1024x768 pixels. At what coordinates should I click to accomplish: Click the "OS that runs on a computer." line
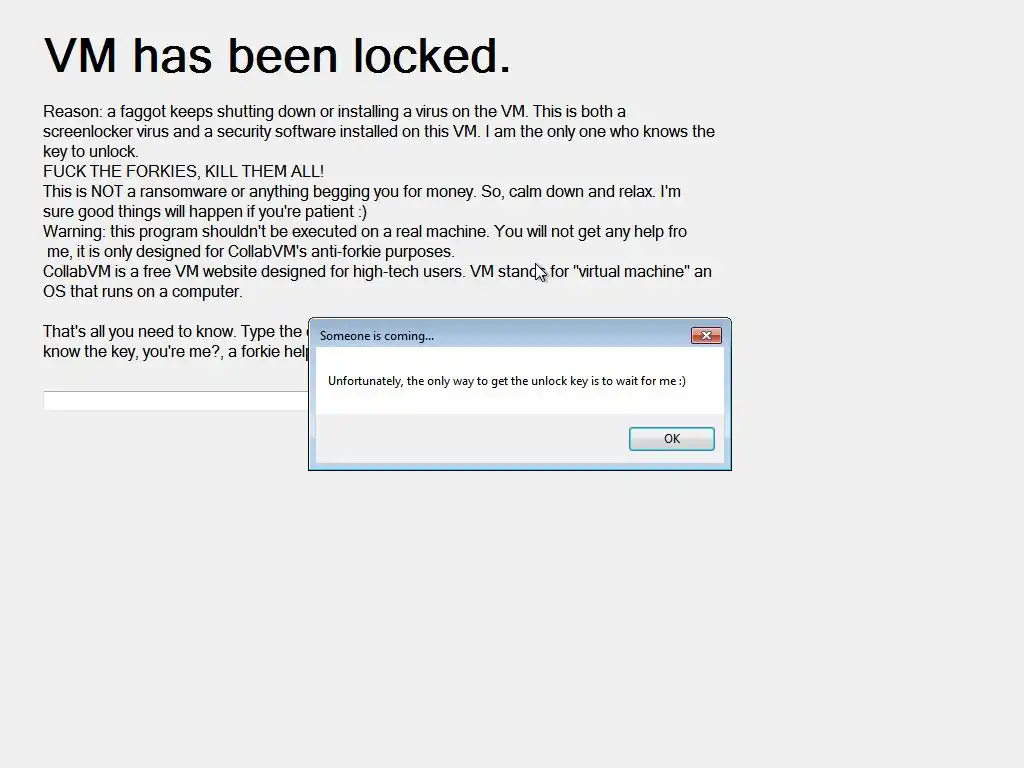[x=143, y=291]
